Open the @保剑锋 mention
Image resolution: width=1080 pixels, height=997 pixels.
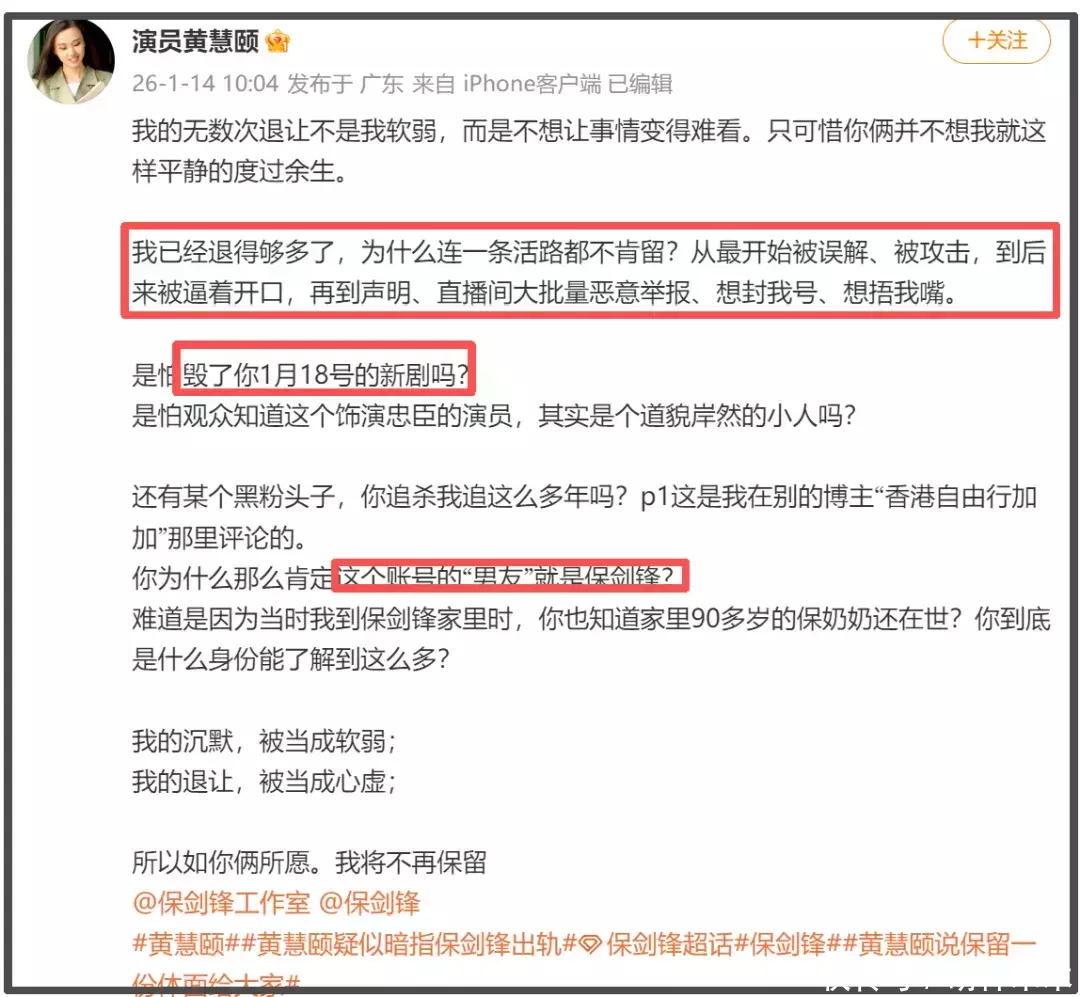369,903
